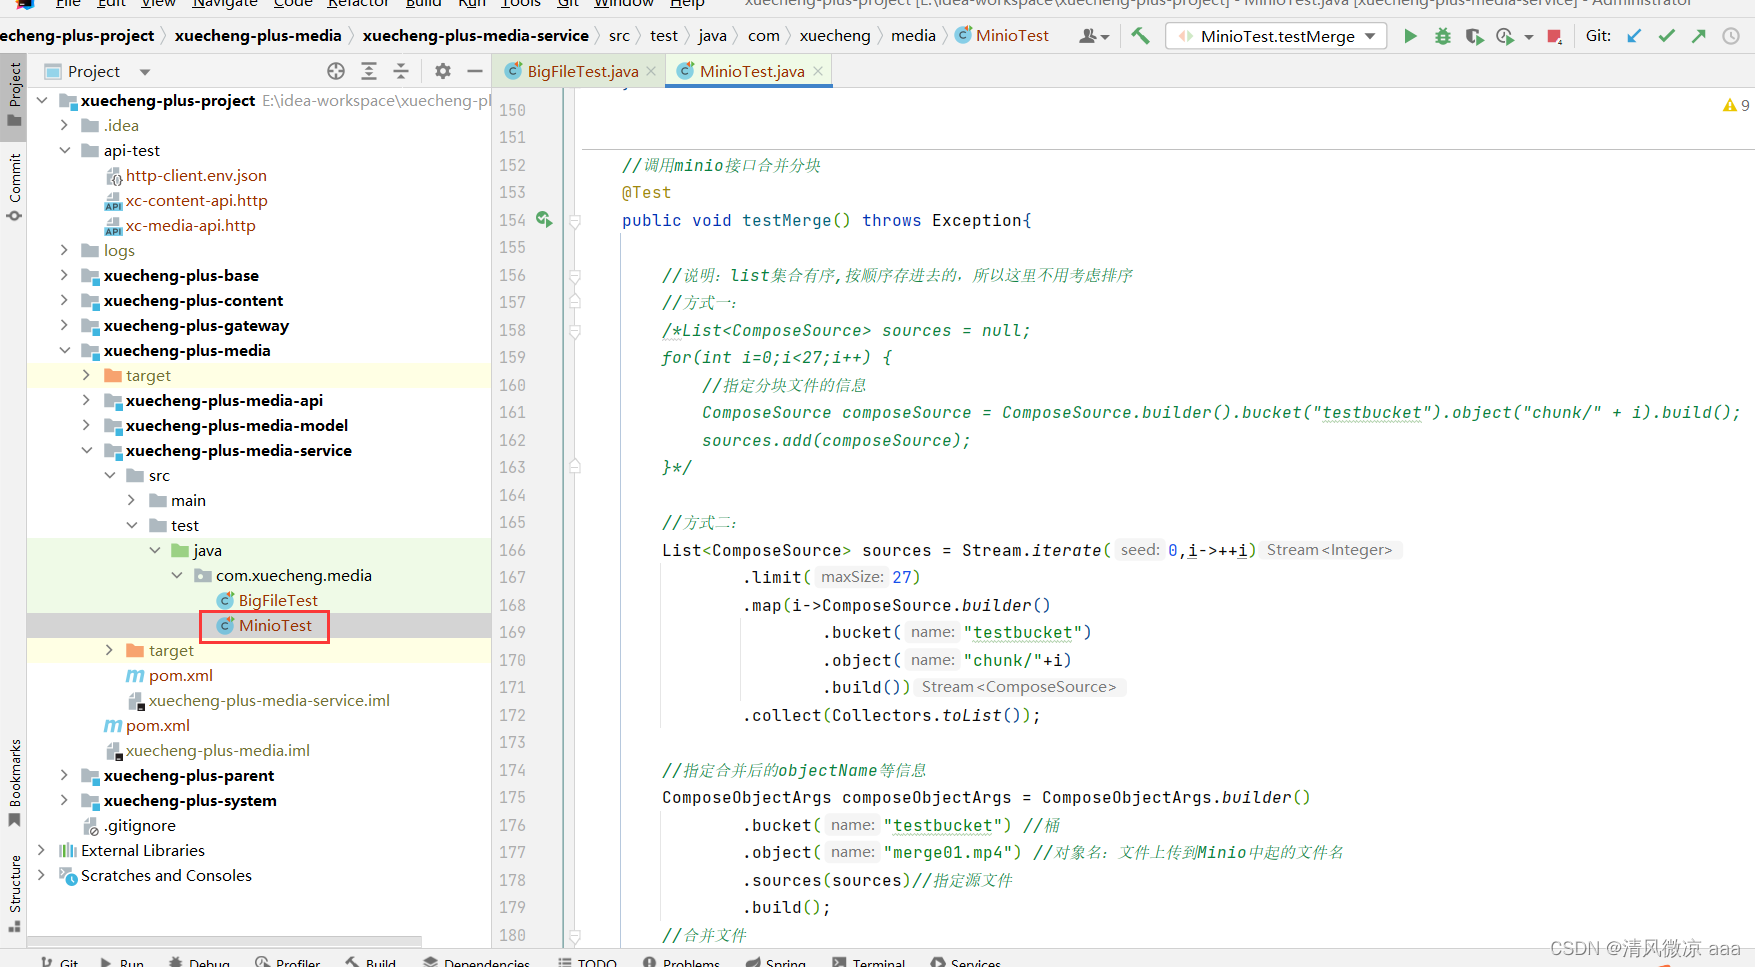The width and height of the screenshot is (1755, 967).
Task: Build project with the hammer icon
Action: click(1140, 36)
